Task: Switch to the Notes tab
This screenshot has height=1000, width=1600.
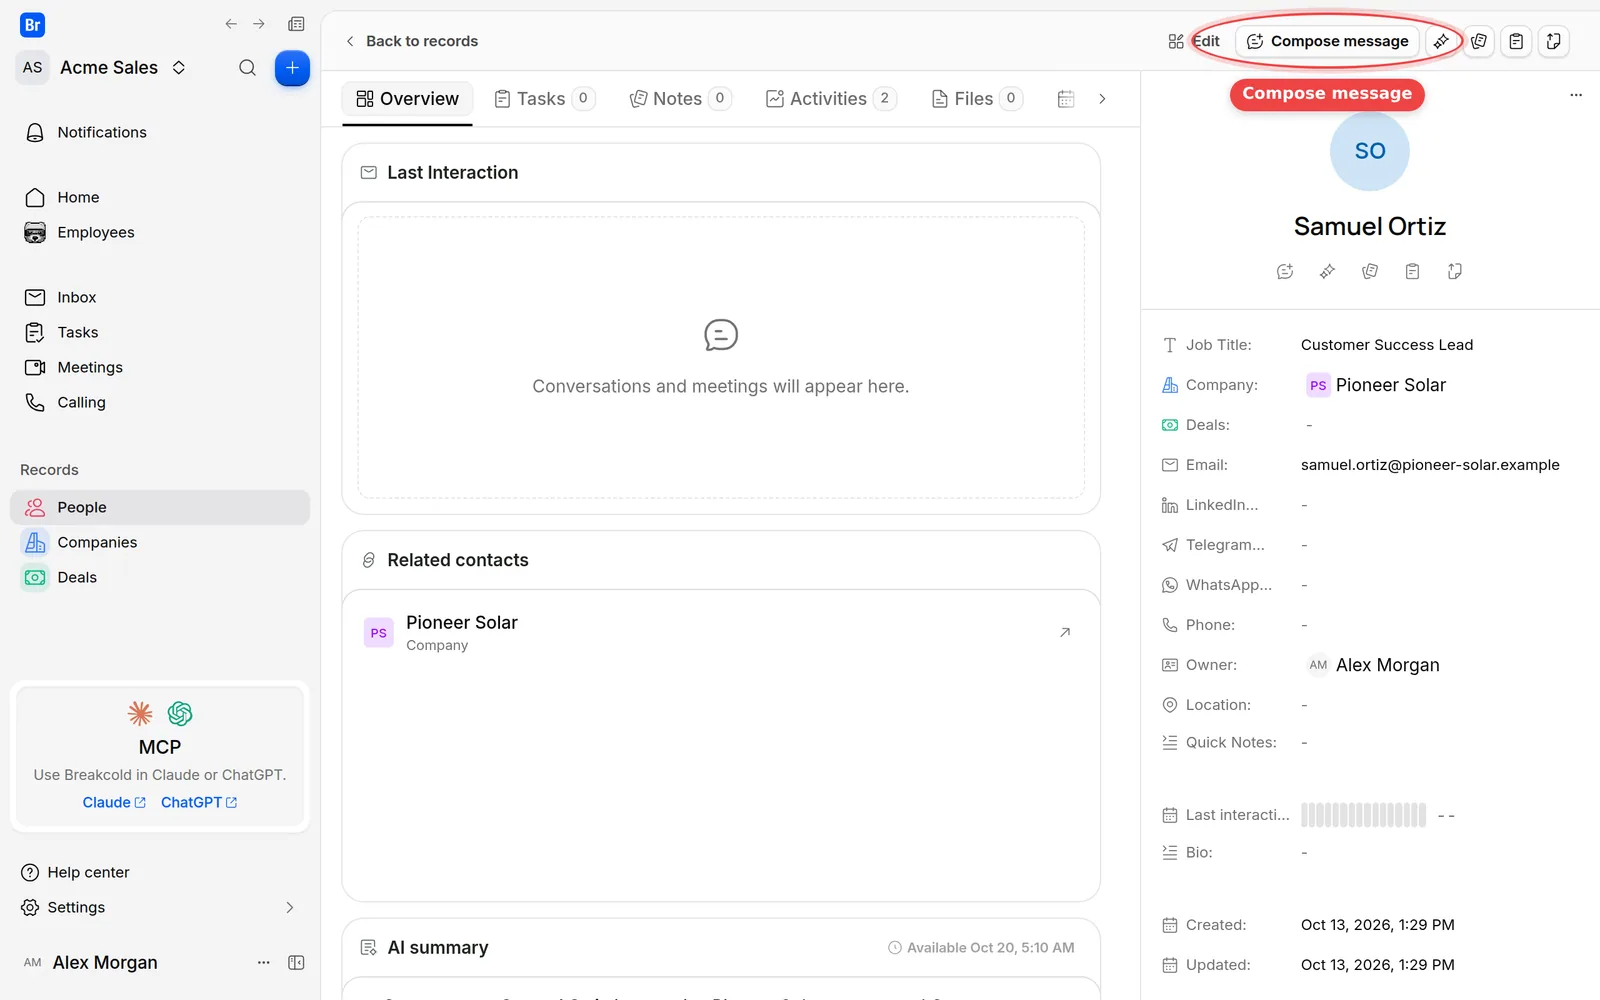Action: 680,99
